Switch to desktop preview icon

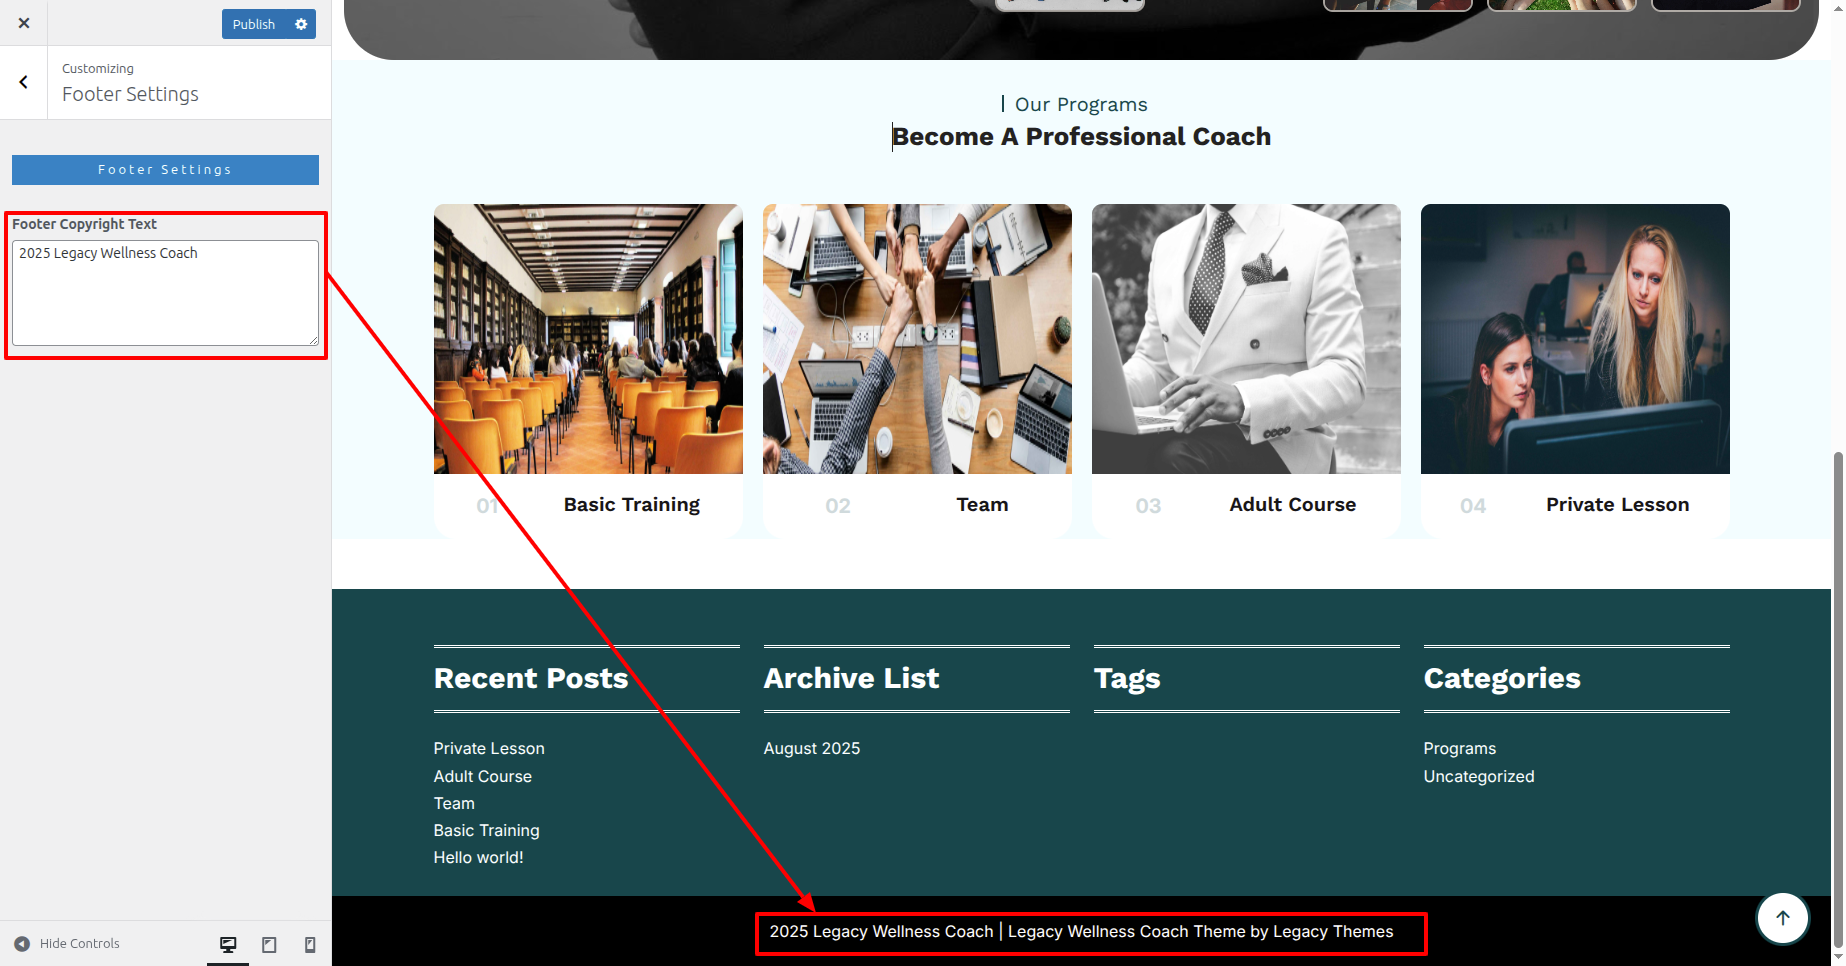click(x=228, y=944)
